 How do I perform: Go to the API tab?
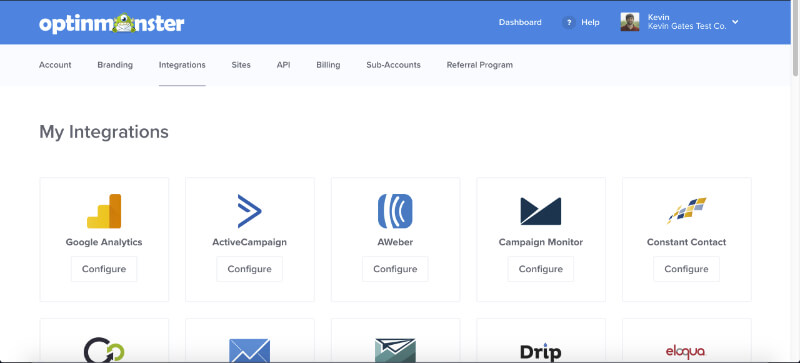(284, 65)
